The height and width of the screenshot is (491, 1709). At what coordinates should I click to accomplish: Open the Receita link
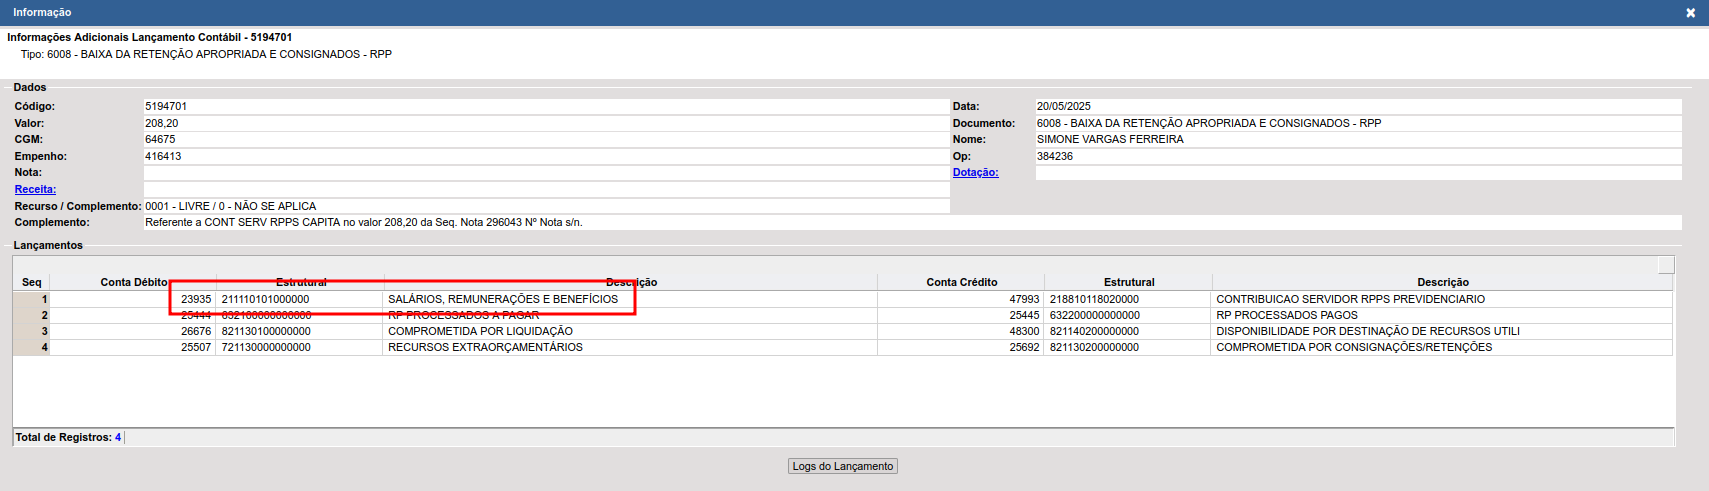point(35,189)
